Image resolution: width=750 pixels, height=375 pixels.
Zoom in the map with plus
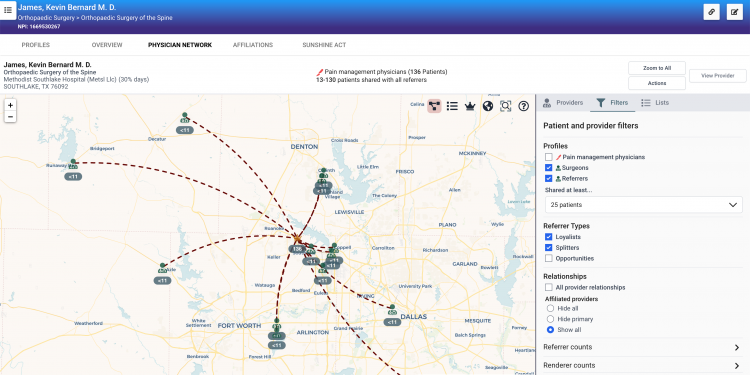pyautogui.click(x=10, y=105)
